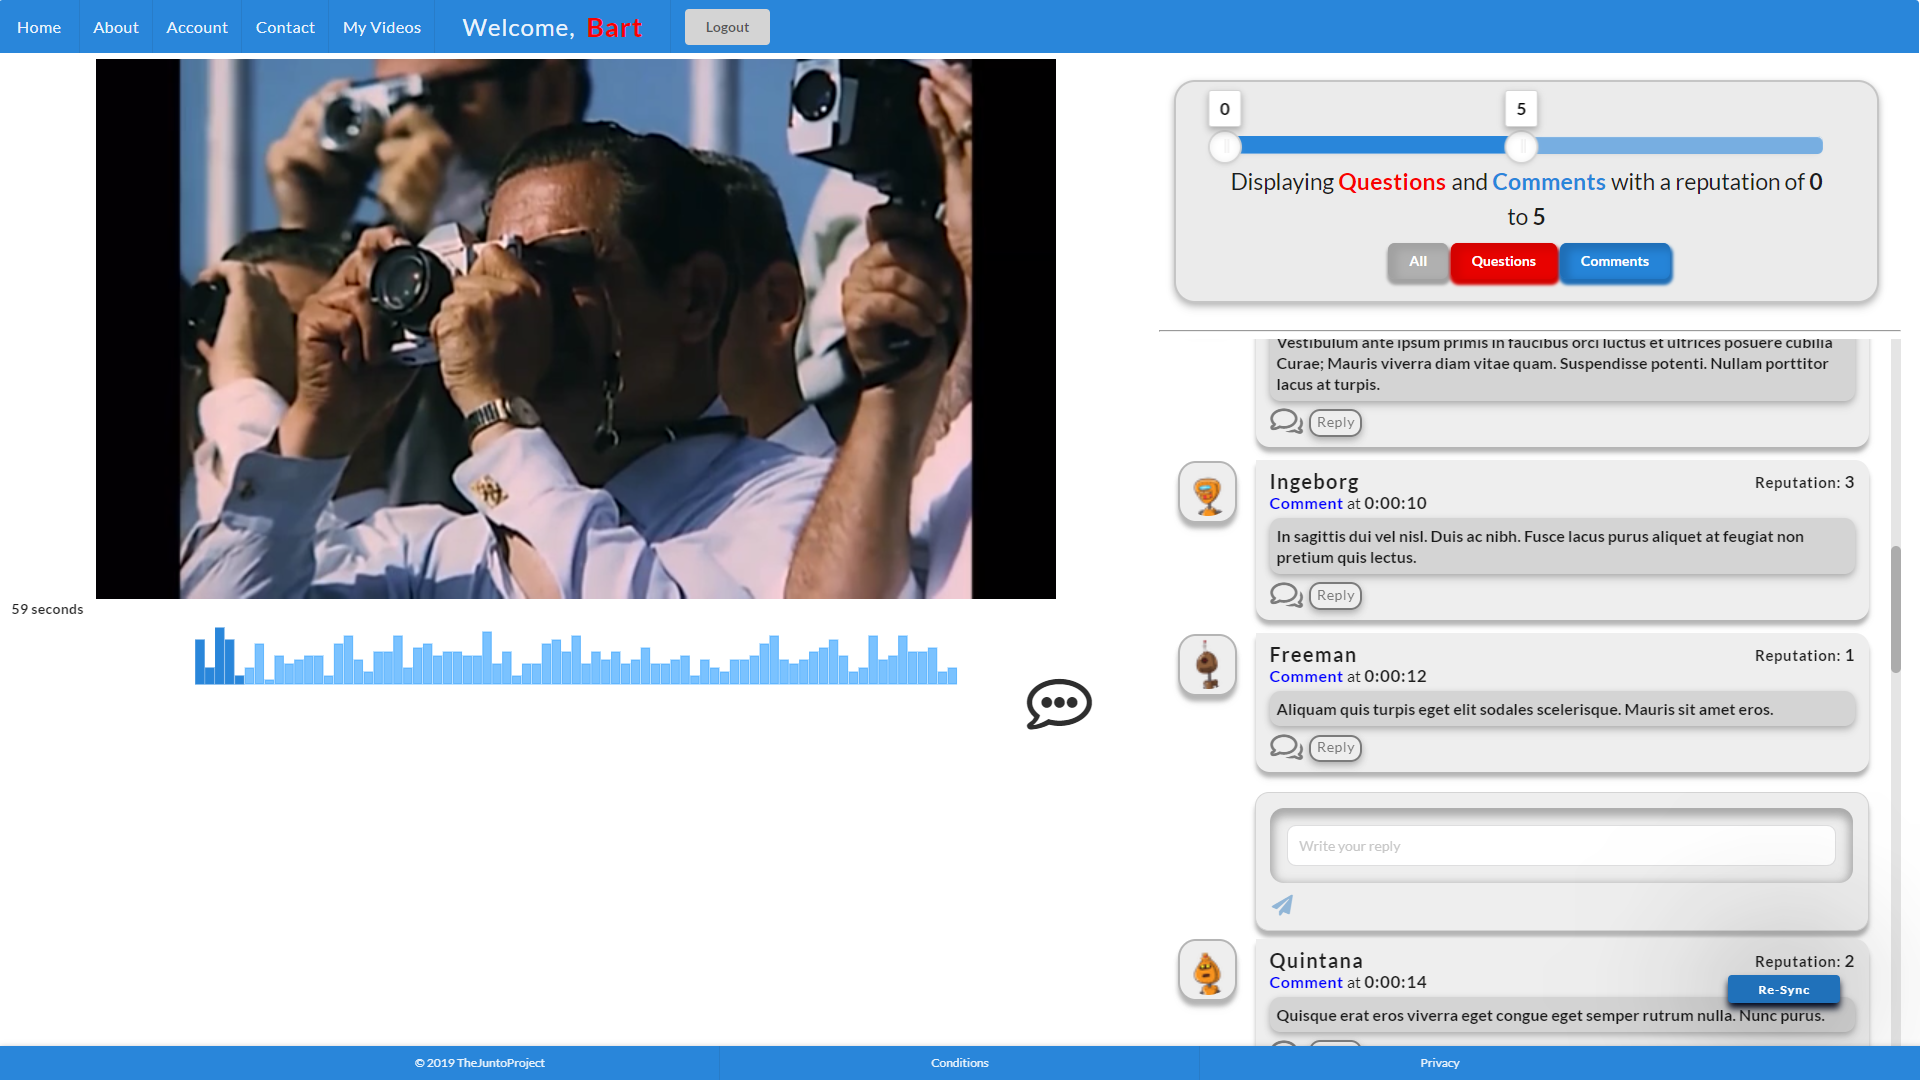Click Reply under Ingeborg's comment
This screenshot has height=1080, width=1920.
[x=1336, y=595]
